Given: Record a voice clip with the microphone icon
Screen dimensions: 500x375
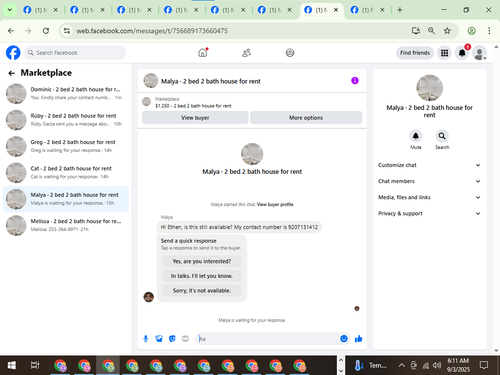Looking at the screenshot, I should point(146,339).
